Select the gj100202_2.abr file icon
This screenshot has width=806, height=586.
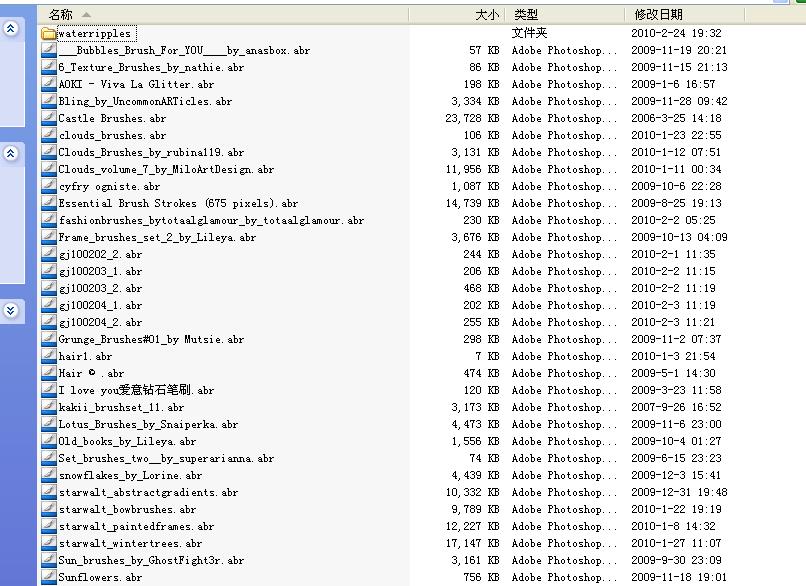pyautogui.click(x=49, y=254)
